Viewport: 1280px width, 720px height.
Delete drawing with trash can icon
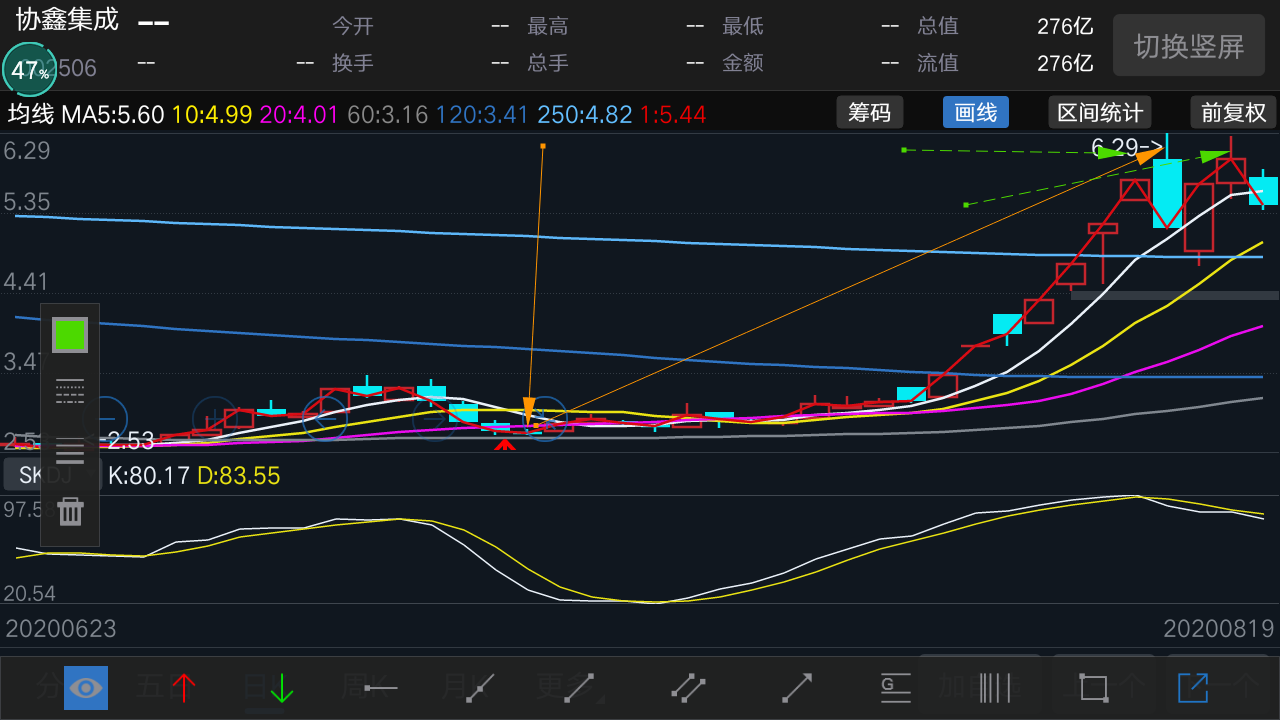click(x=70, y=511)
